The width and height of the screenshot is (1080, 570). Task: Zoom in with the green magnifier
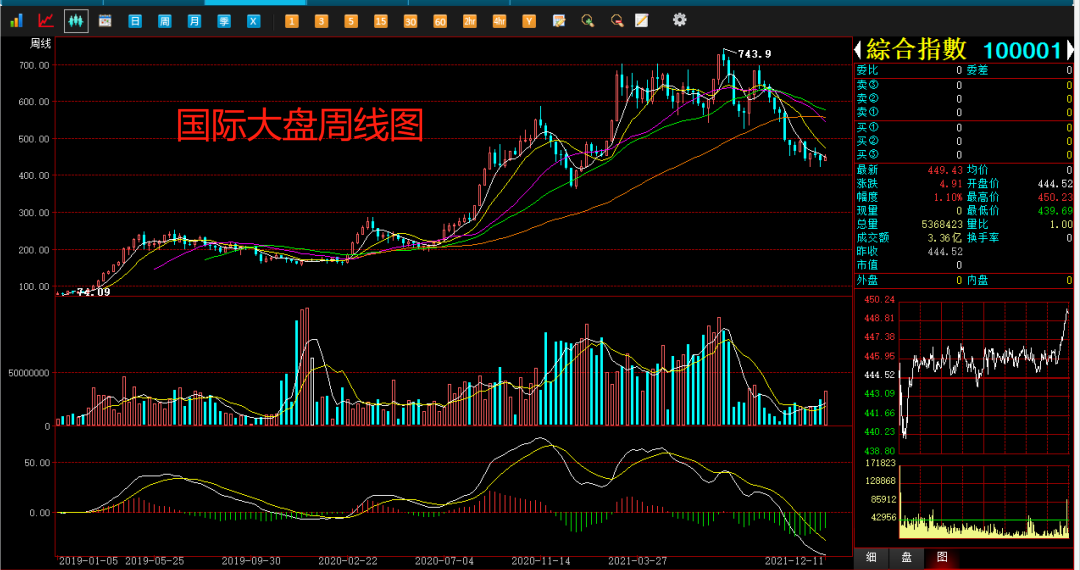point(588,21)
